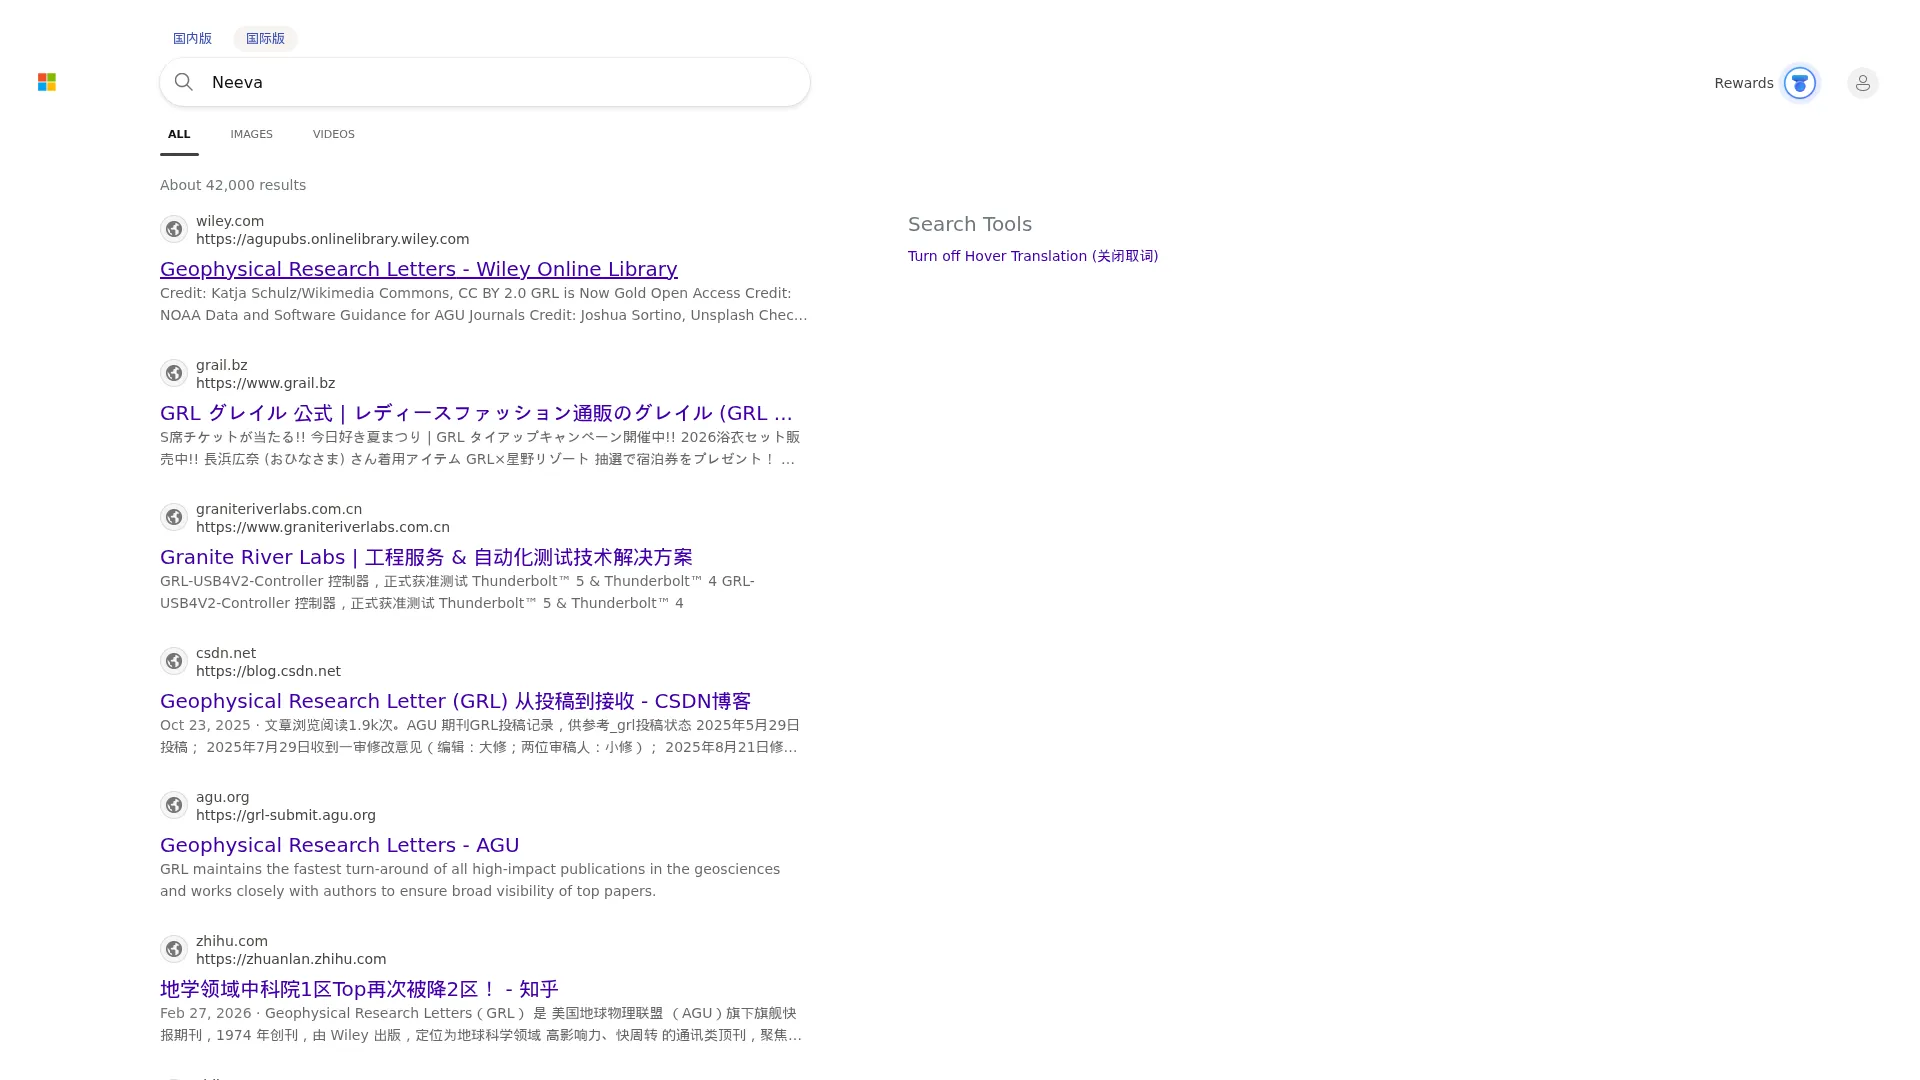The width and height of the screenshot is (1920, 1080).
Task: Click the https://agupubs.onlinelibrary.wiley.com URL
Action: [x=332, y=239]
